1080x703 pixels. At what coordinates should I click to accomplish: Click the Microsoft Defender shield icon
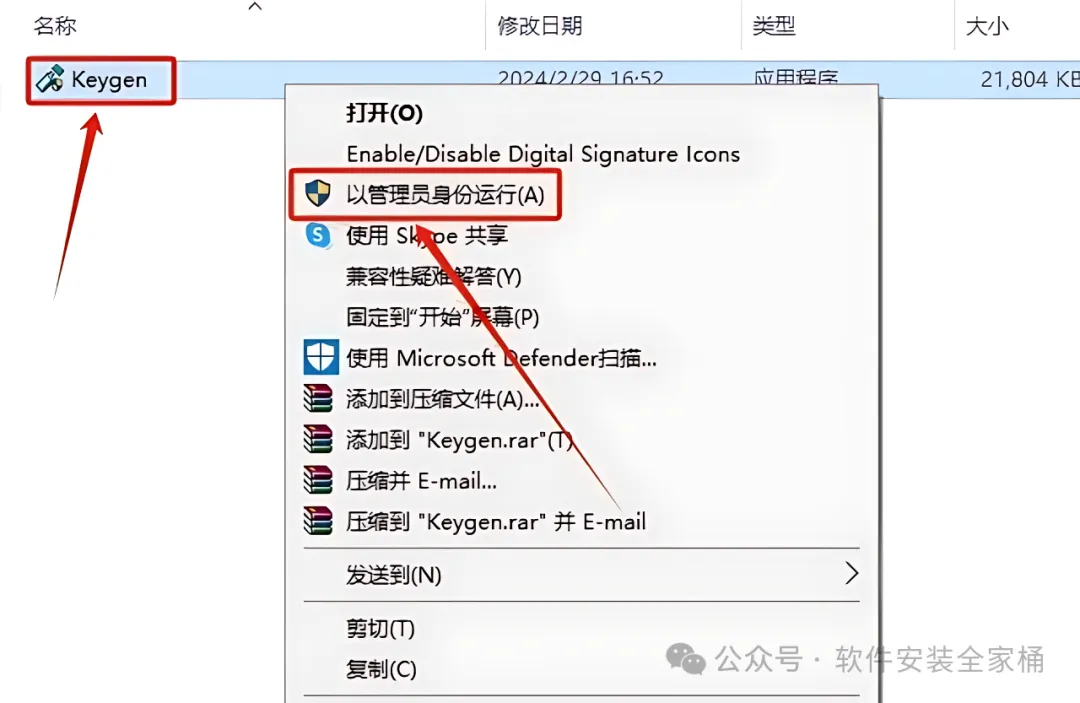click(x=321, y=357)
